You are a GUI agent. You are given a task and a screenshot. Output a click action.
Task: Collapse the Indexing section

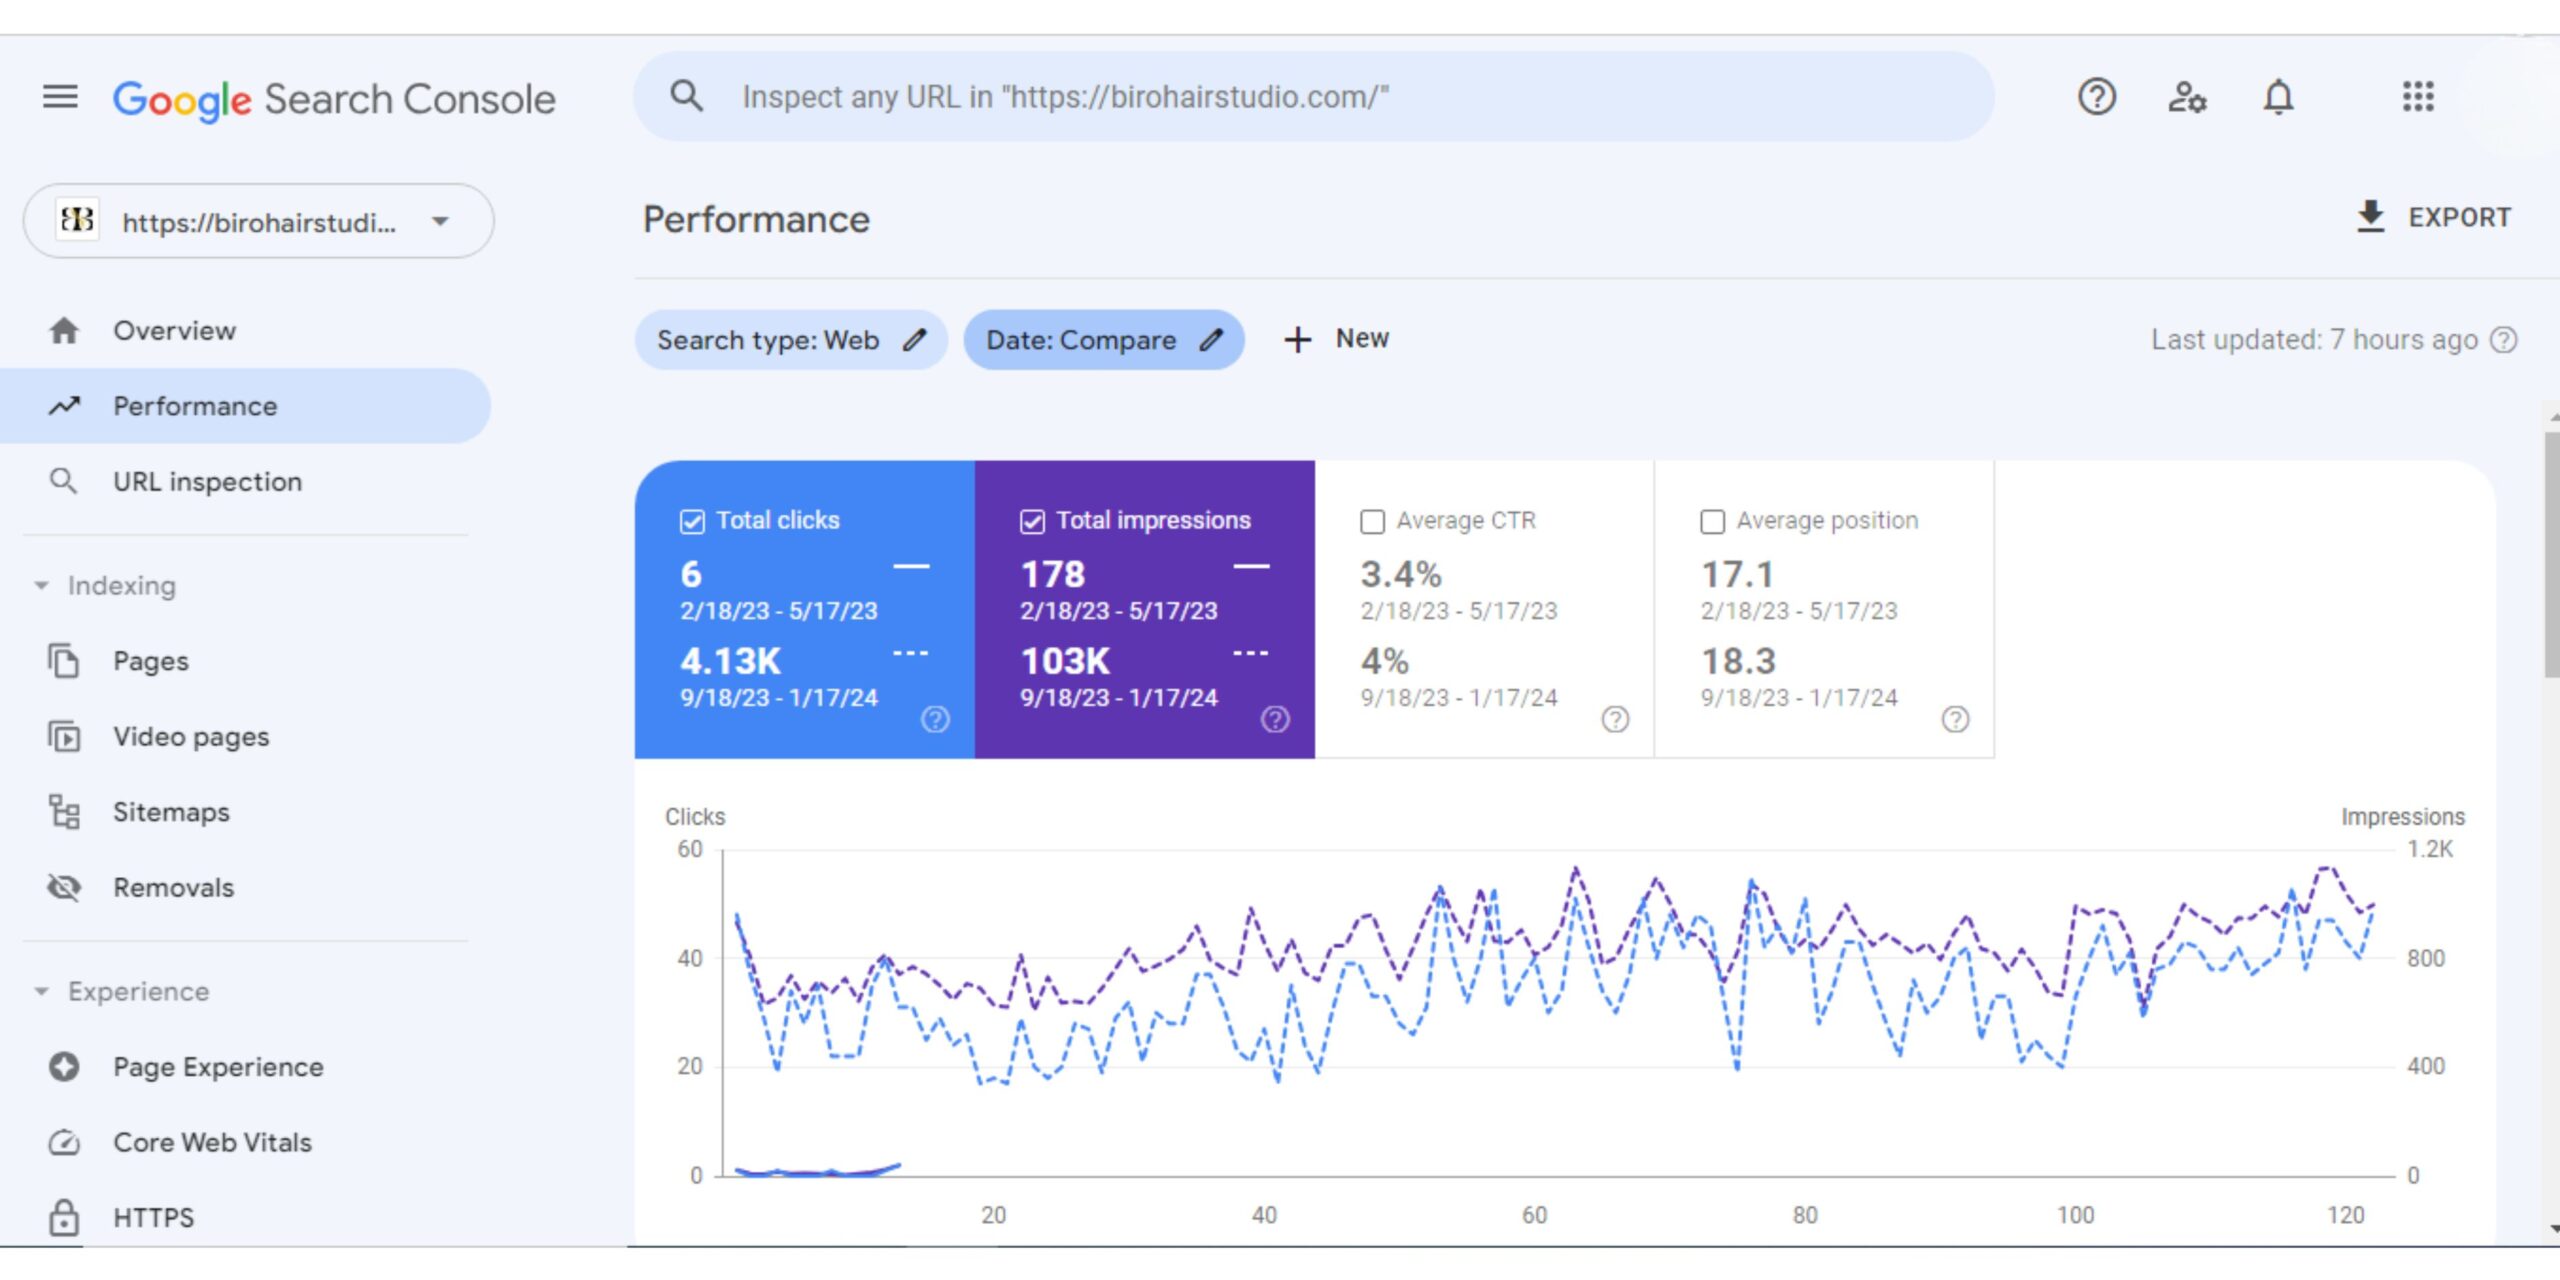pyautogui.click(x=41, y=586)
